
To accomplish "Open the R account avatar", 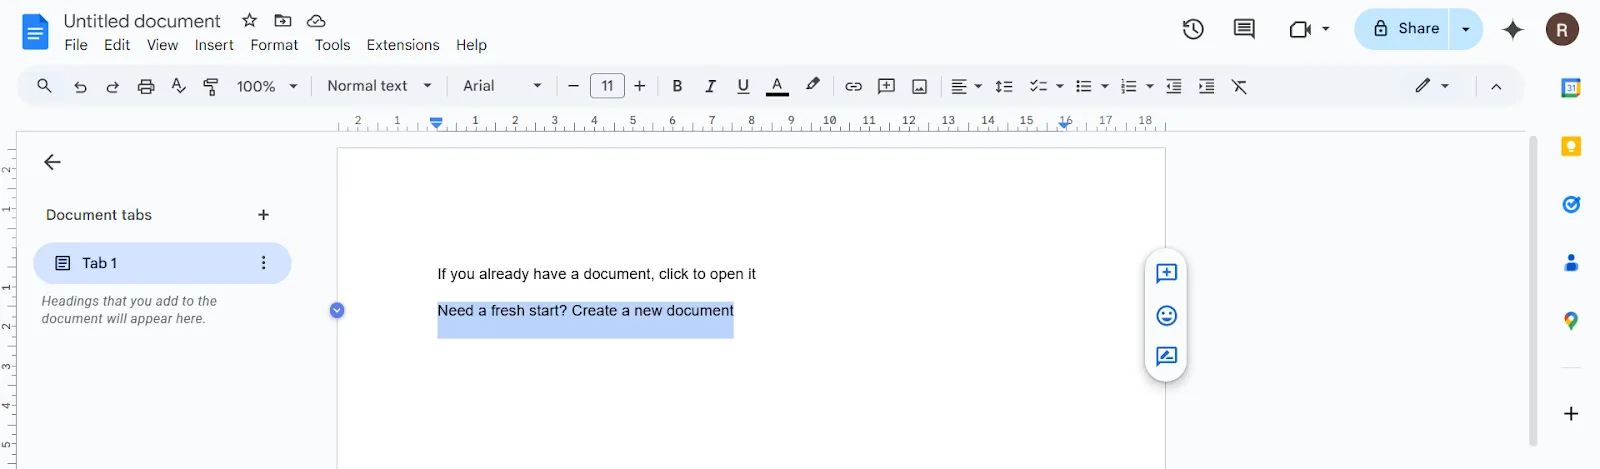I will (1562, 29).
